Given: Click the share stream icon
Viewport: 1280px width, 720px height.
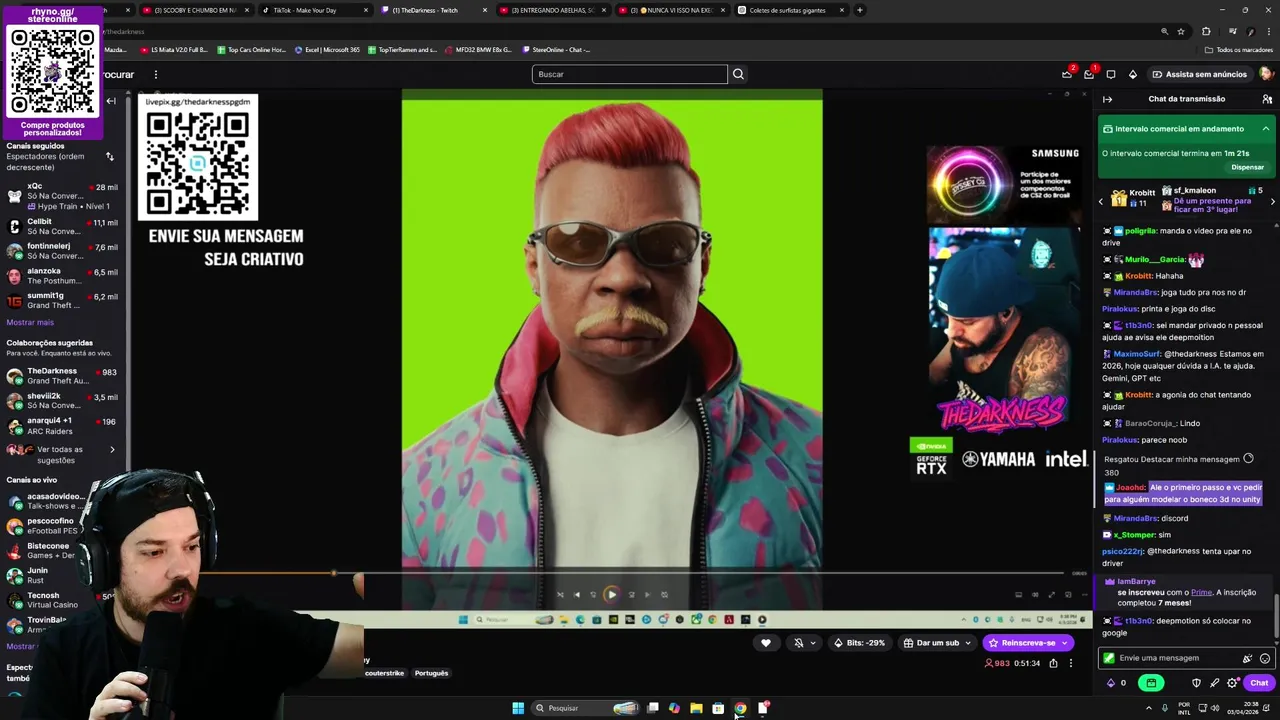Looking at the screenshot, I should click(1053, 663).
